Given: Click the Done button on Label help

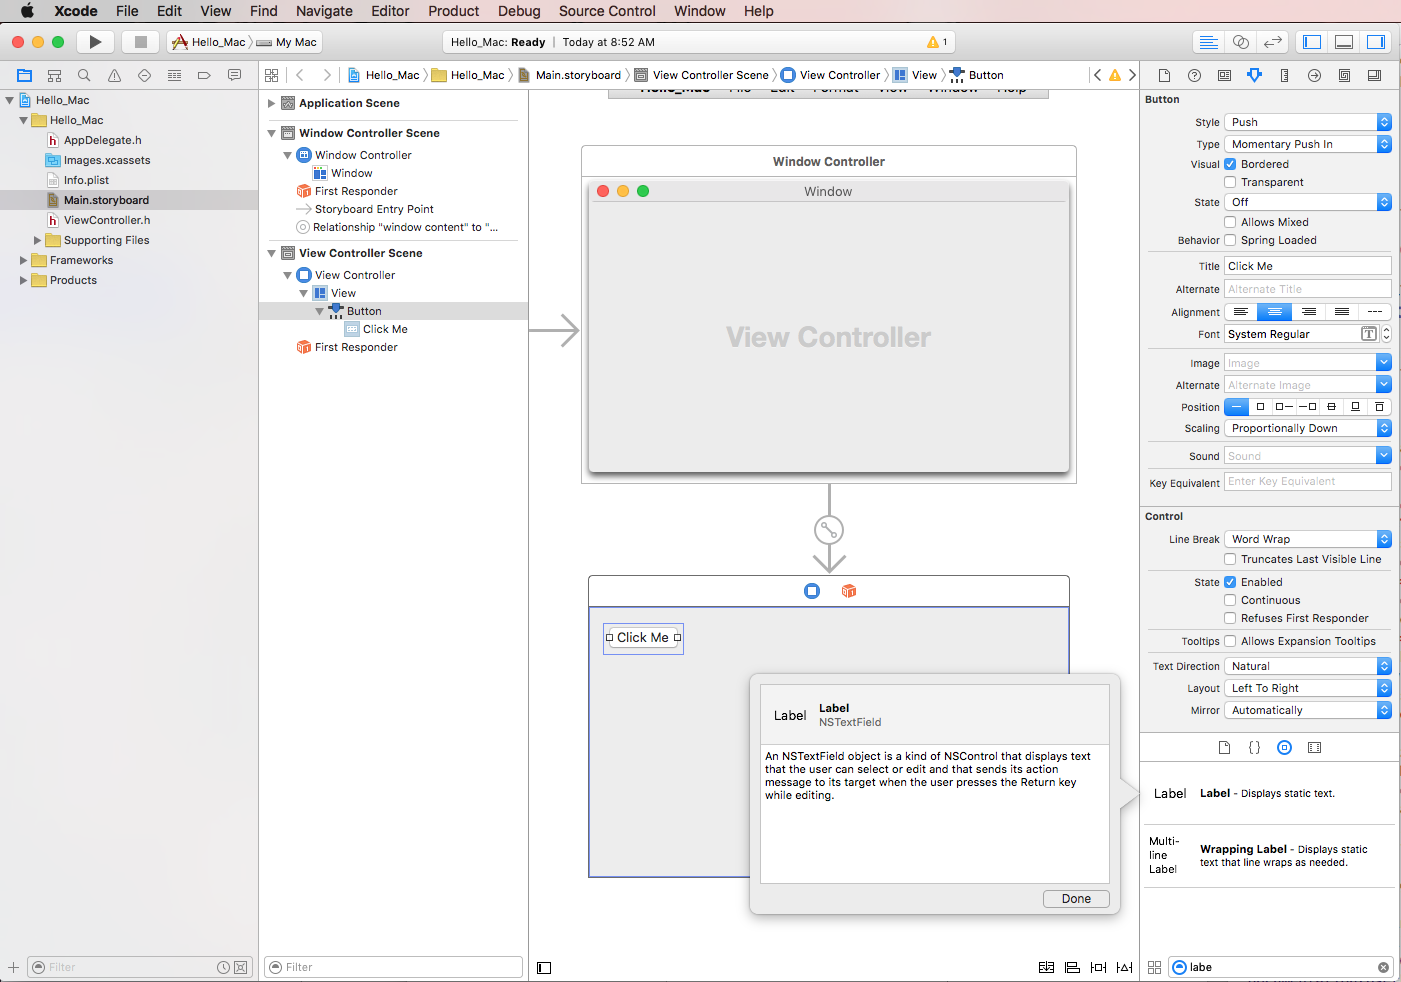Looking at the screenshot, I should pos(1076,898).
